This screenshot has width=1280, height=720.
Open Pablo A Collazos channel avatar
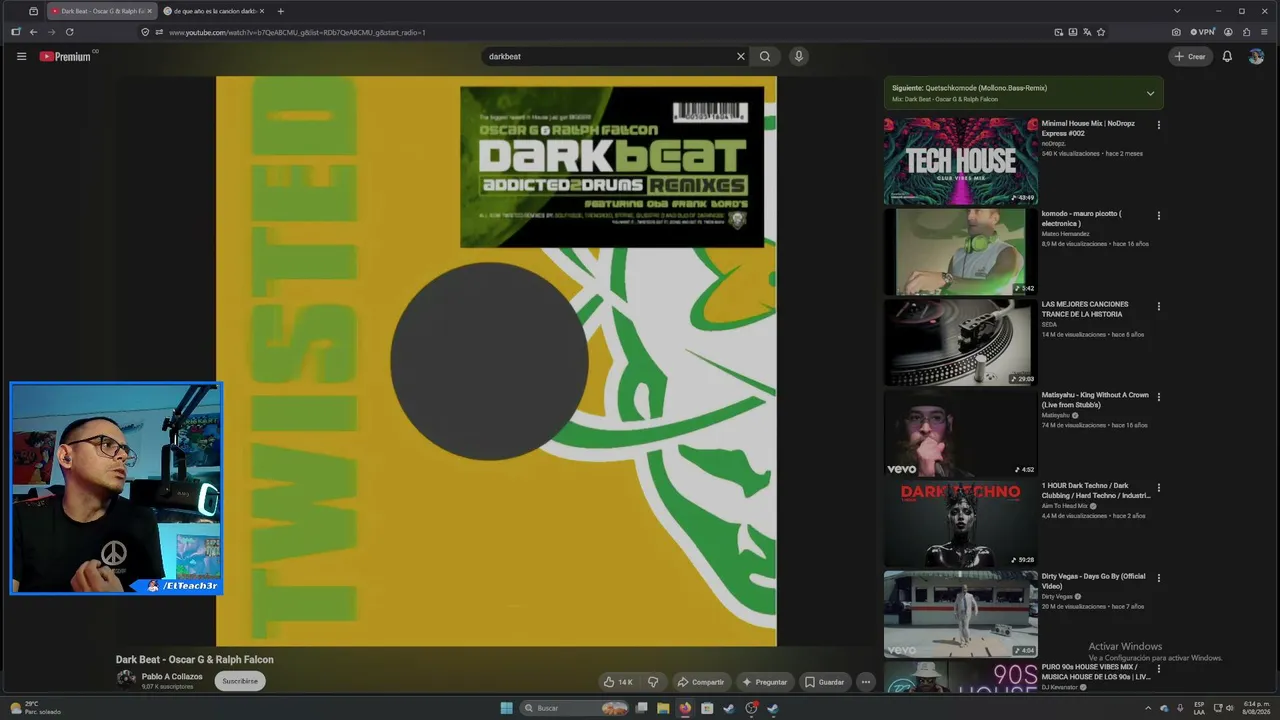(x=126, y=679)
